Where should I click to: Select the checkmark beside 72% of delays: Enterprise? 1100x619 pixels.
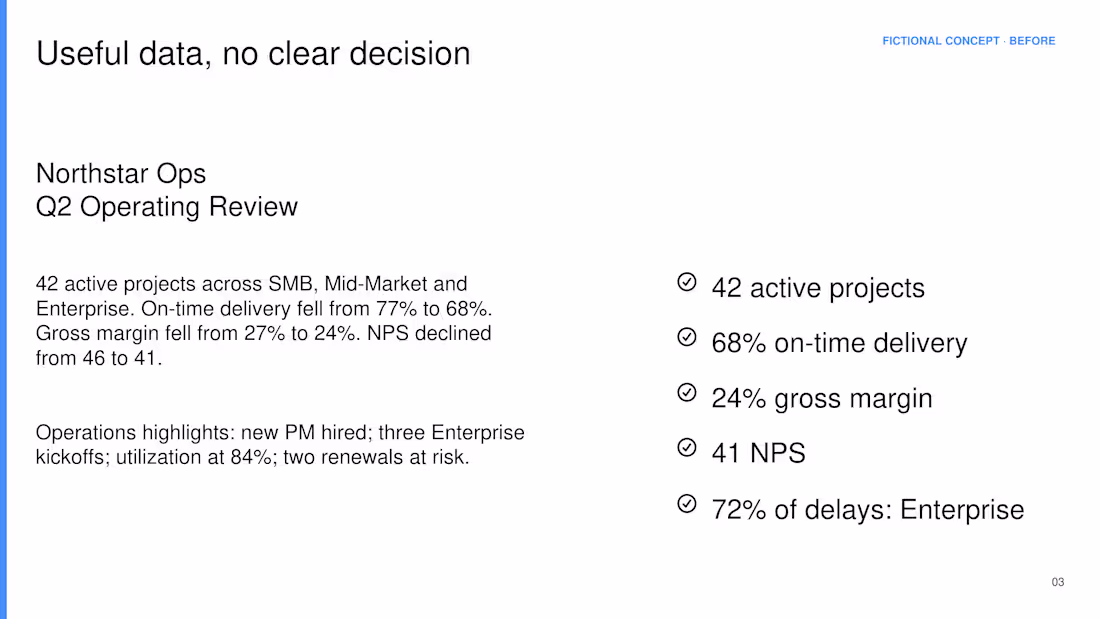(x=687, y=503)
